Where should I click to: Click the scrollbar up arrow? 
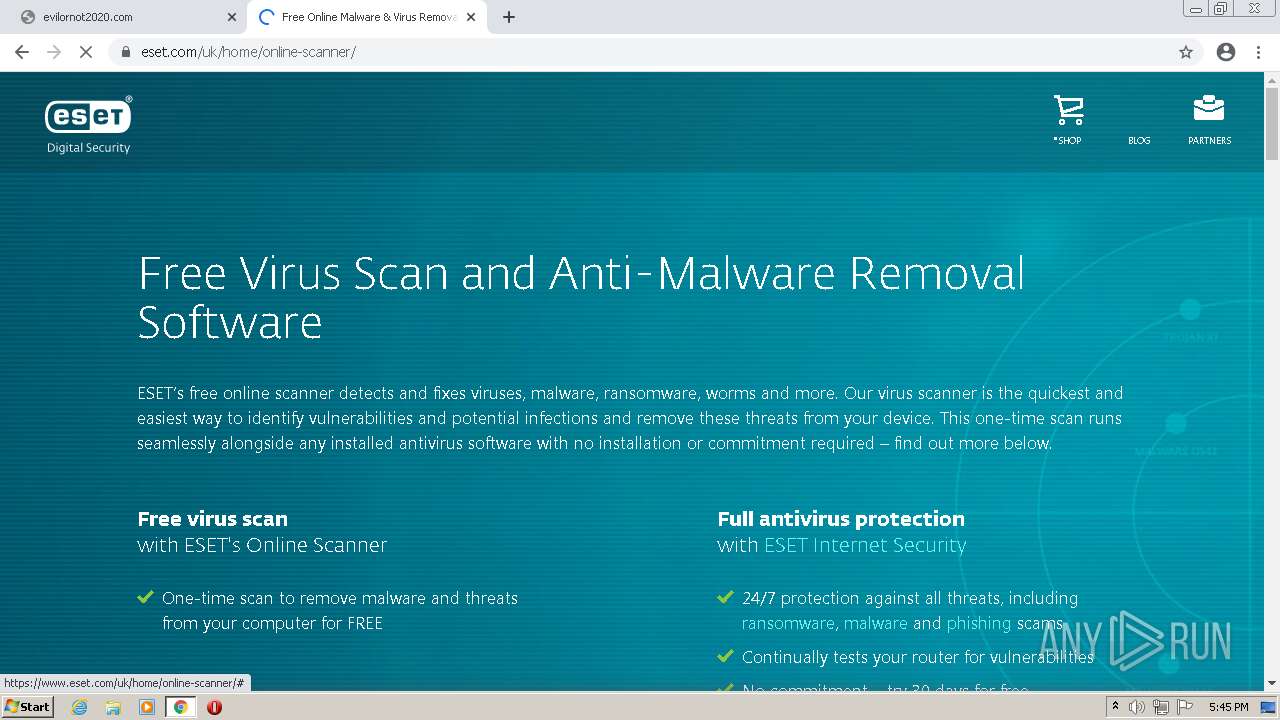tap(1272, 79)
